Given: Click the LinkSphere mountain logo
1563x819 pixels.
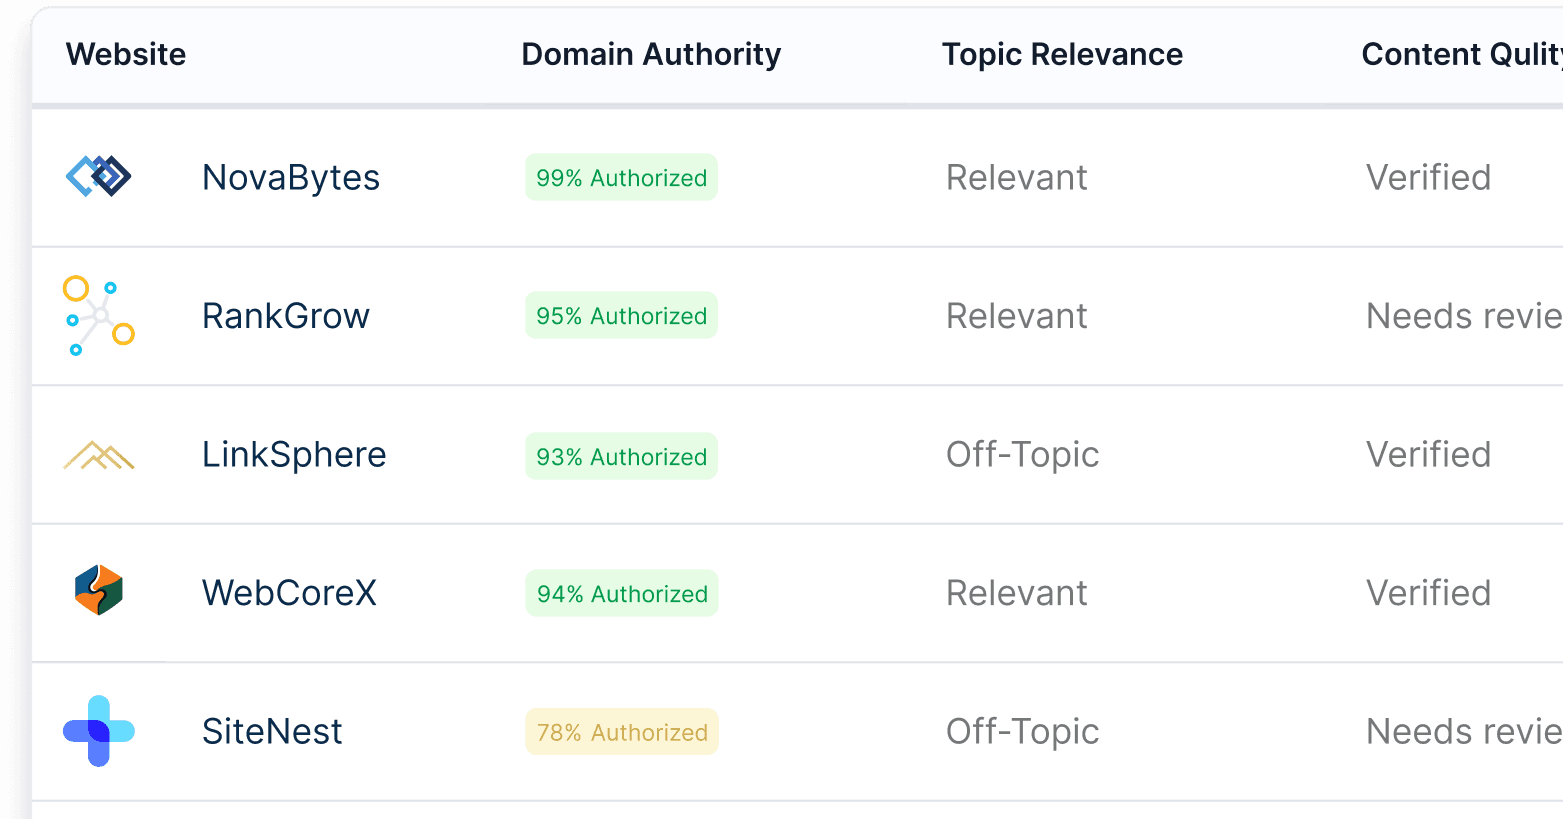Looking at the screenshot, I should (98, 454).
